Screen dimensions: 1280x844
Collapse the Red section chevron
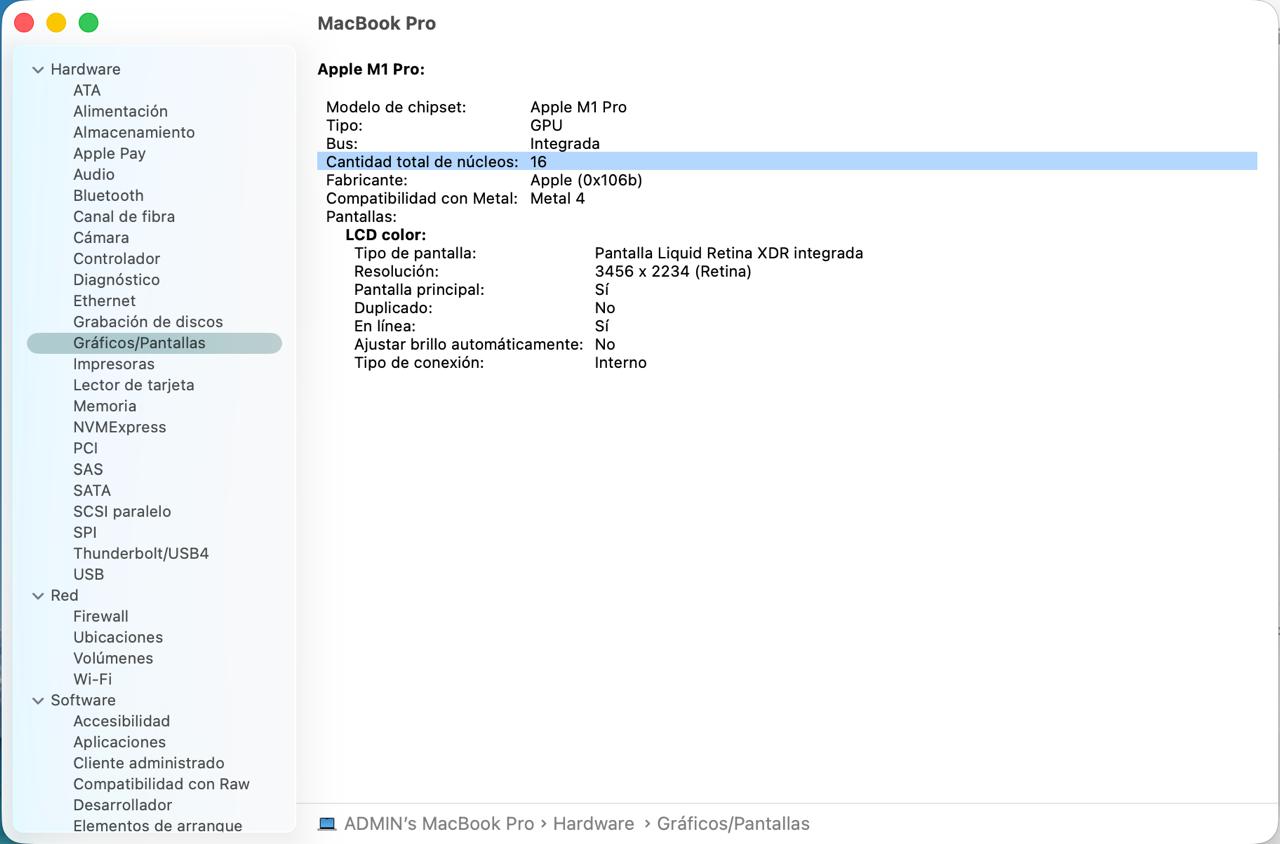38,596
